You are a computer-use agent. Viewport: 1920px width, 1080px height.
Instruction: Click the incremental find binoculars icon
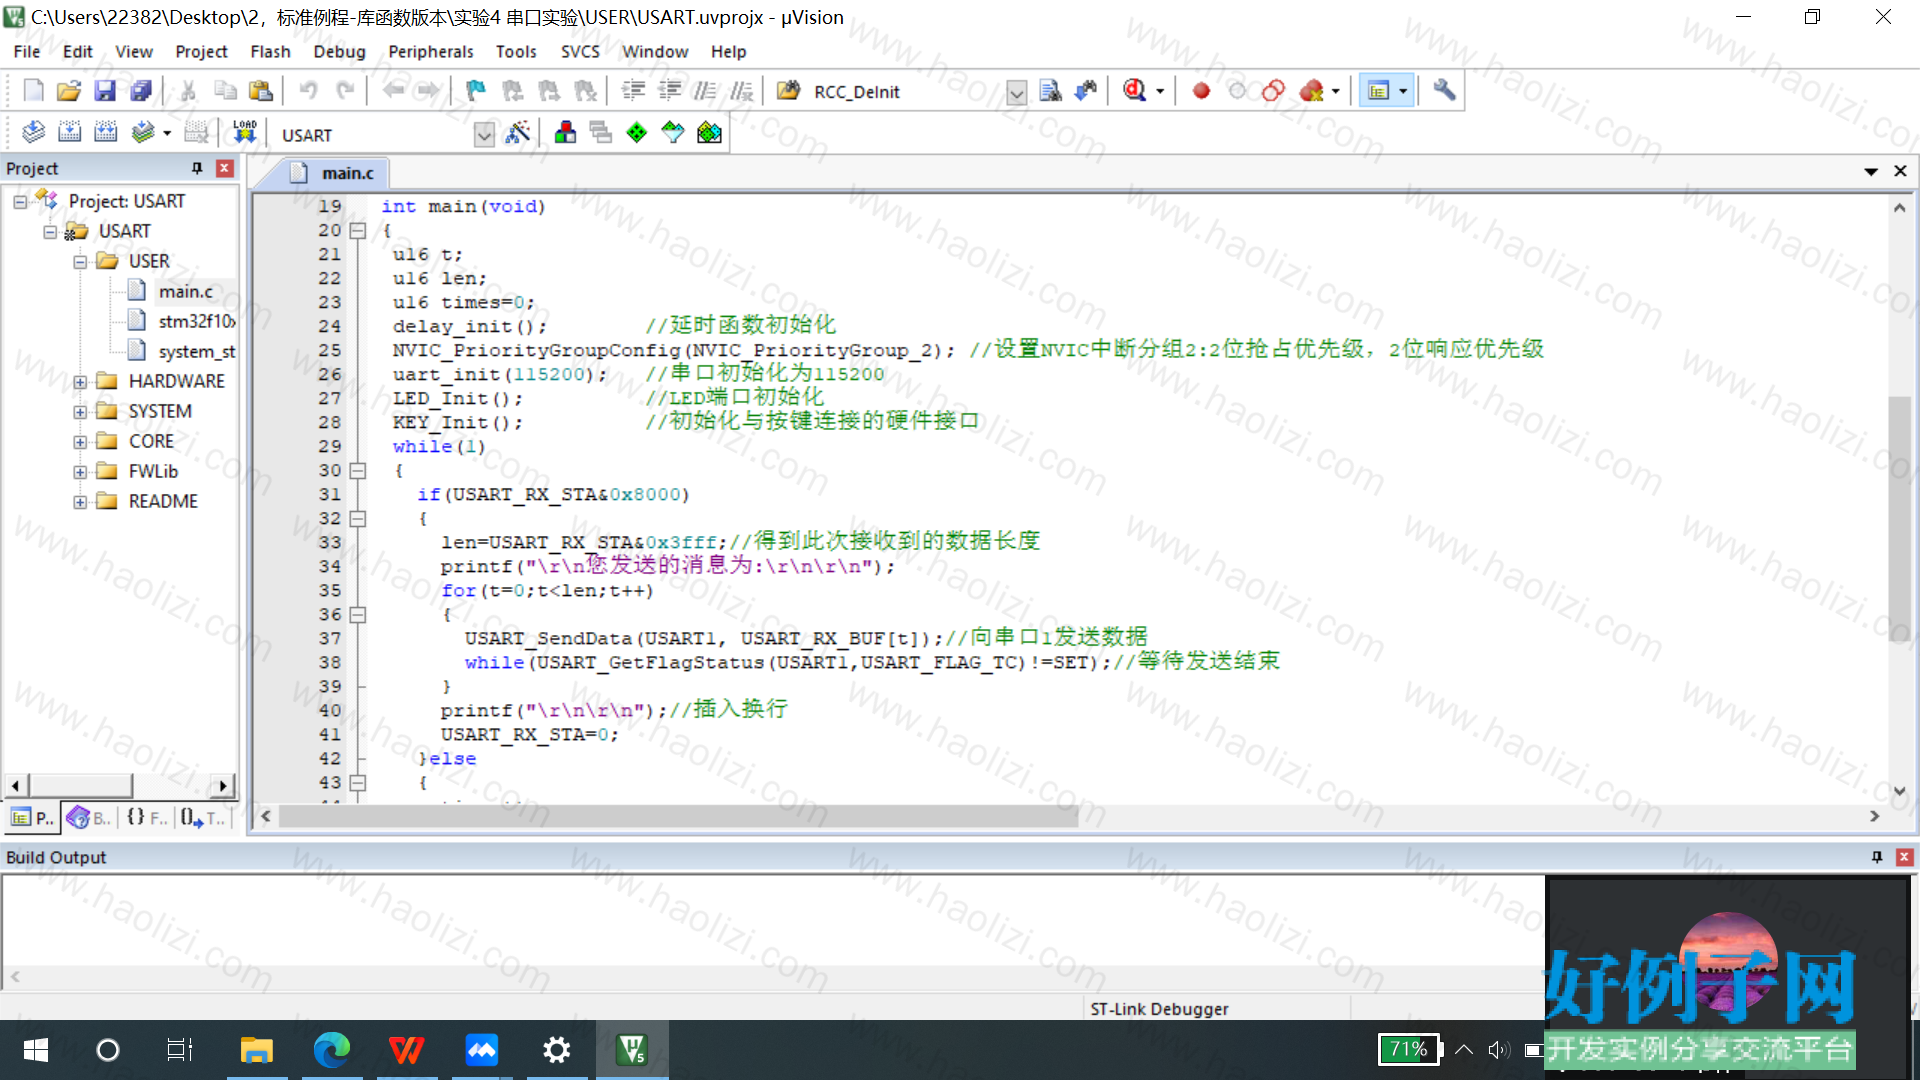tap(1086, 91)
